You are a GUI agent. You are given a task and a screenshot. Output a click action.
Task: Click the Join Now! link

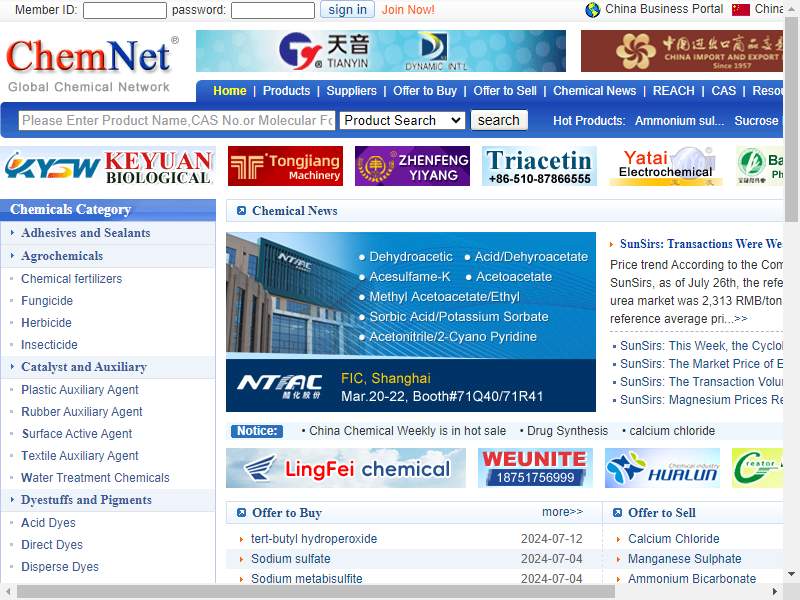point(408,10)
